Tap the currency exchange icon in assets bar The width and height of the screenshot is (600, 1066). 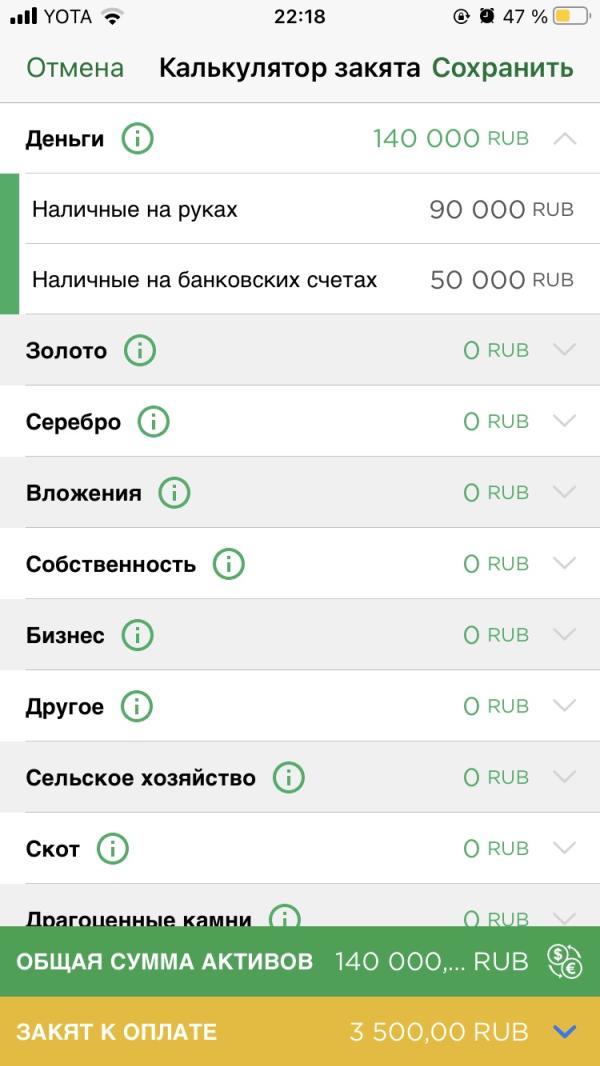[x=565, y=961]
